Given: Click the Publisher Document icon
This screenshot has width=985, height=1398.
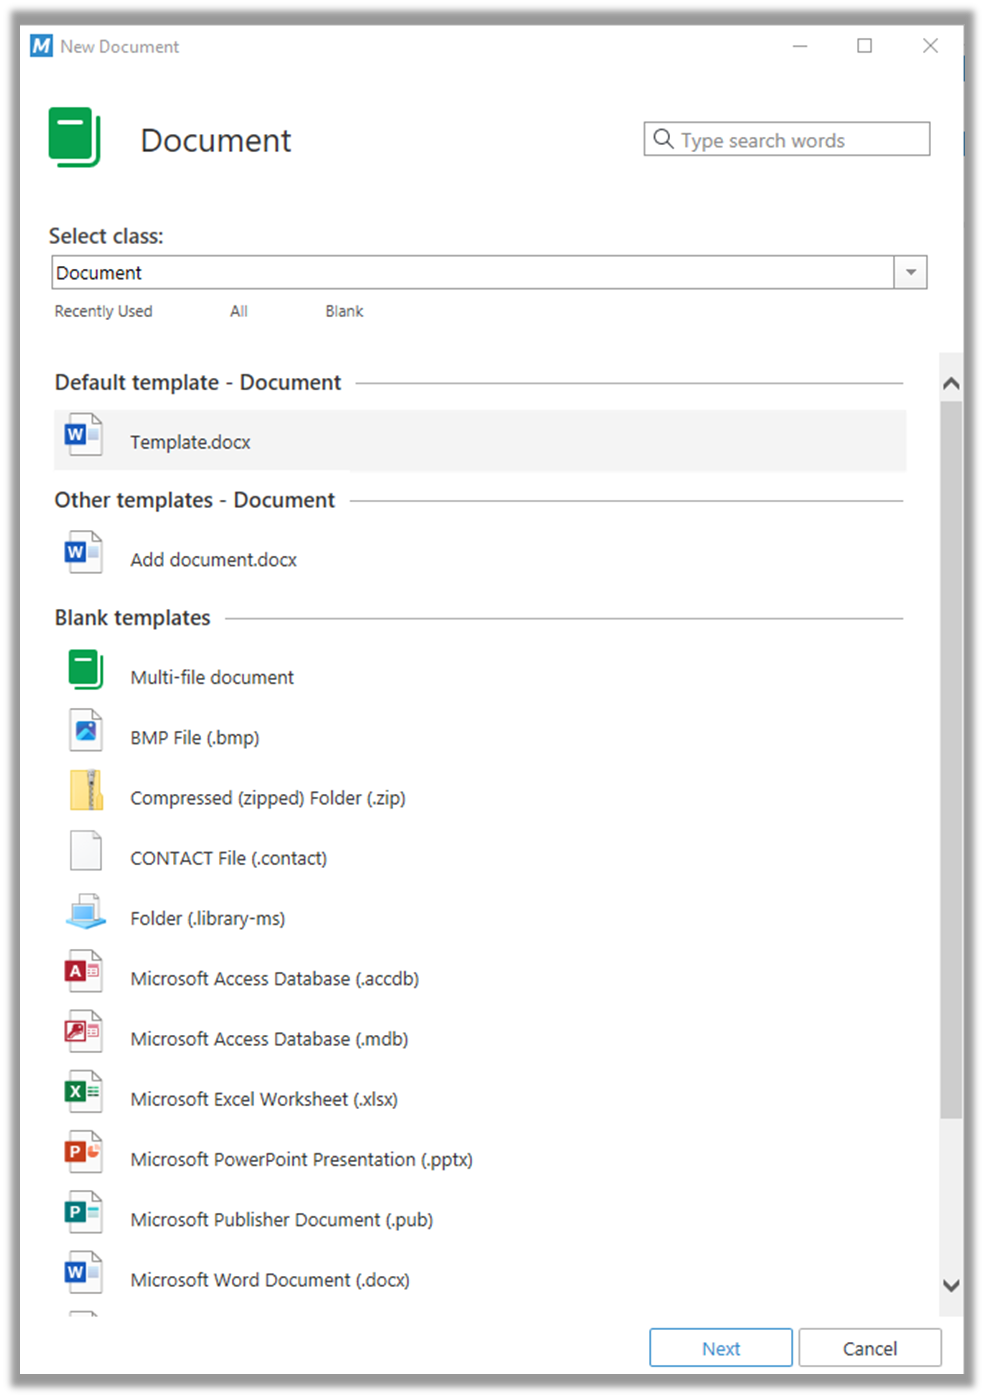Looking at the screenshot, I should pyautogui.click(x=84, y=1212).
